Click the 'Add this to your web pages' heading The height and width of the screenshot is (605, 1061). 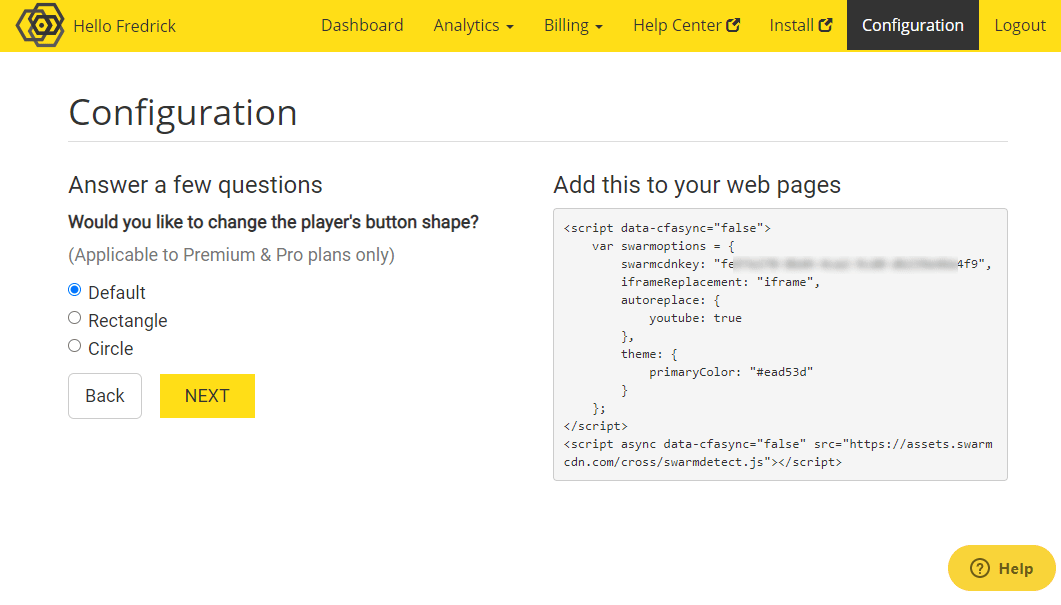pos(697,185)
